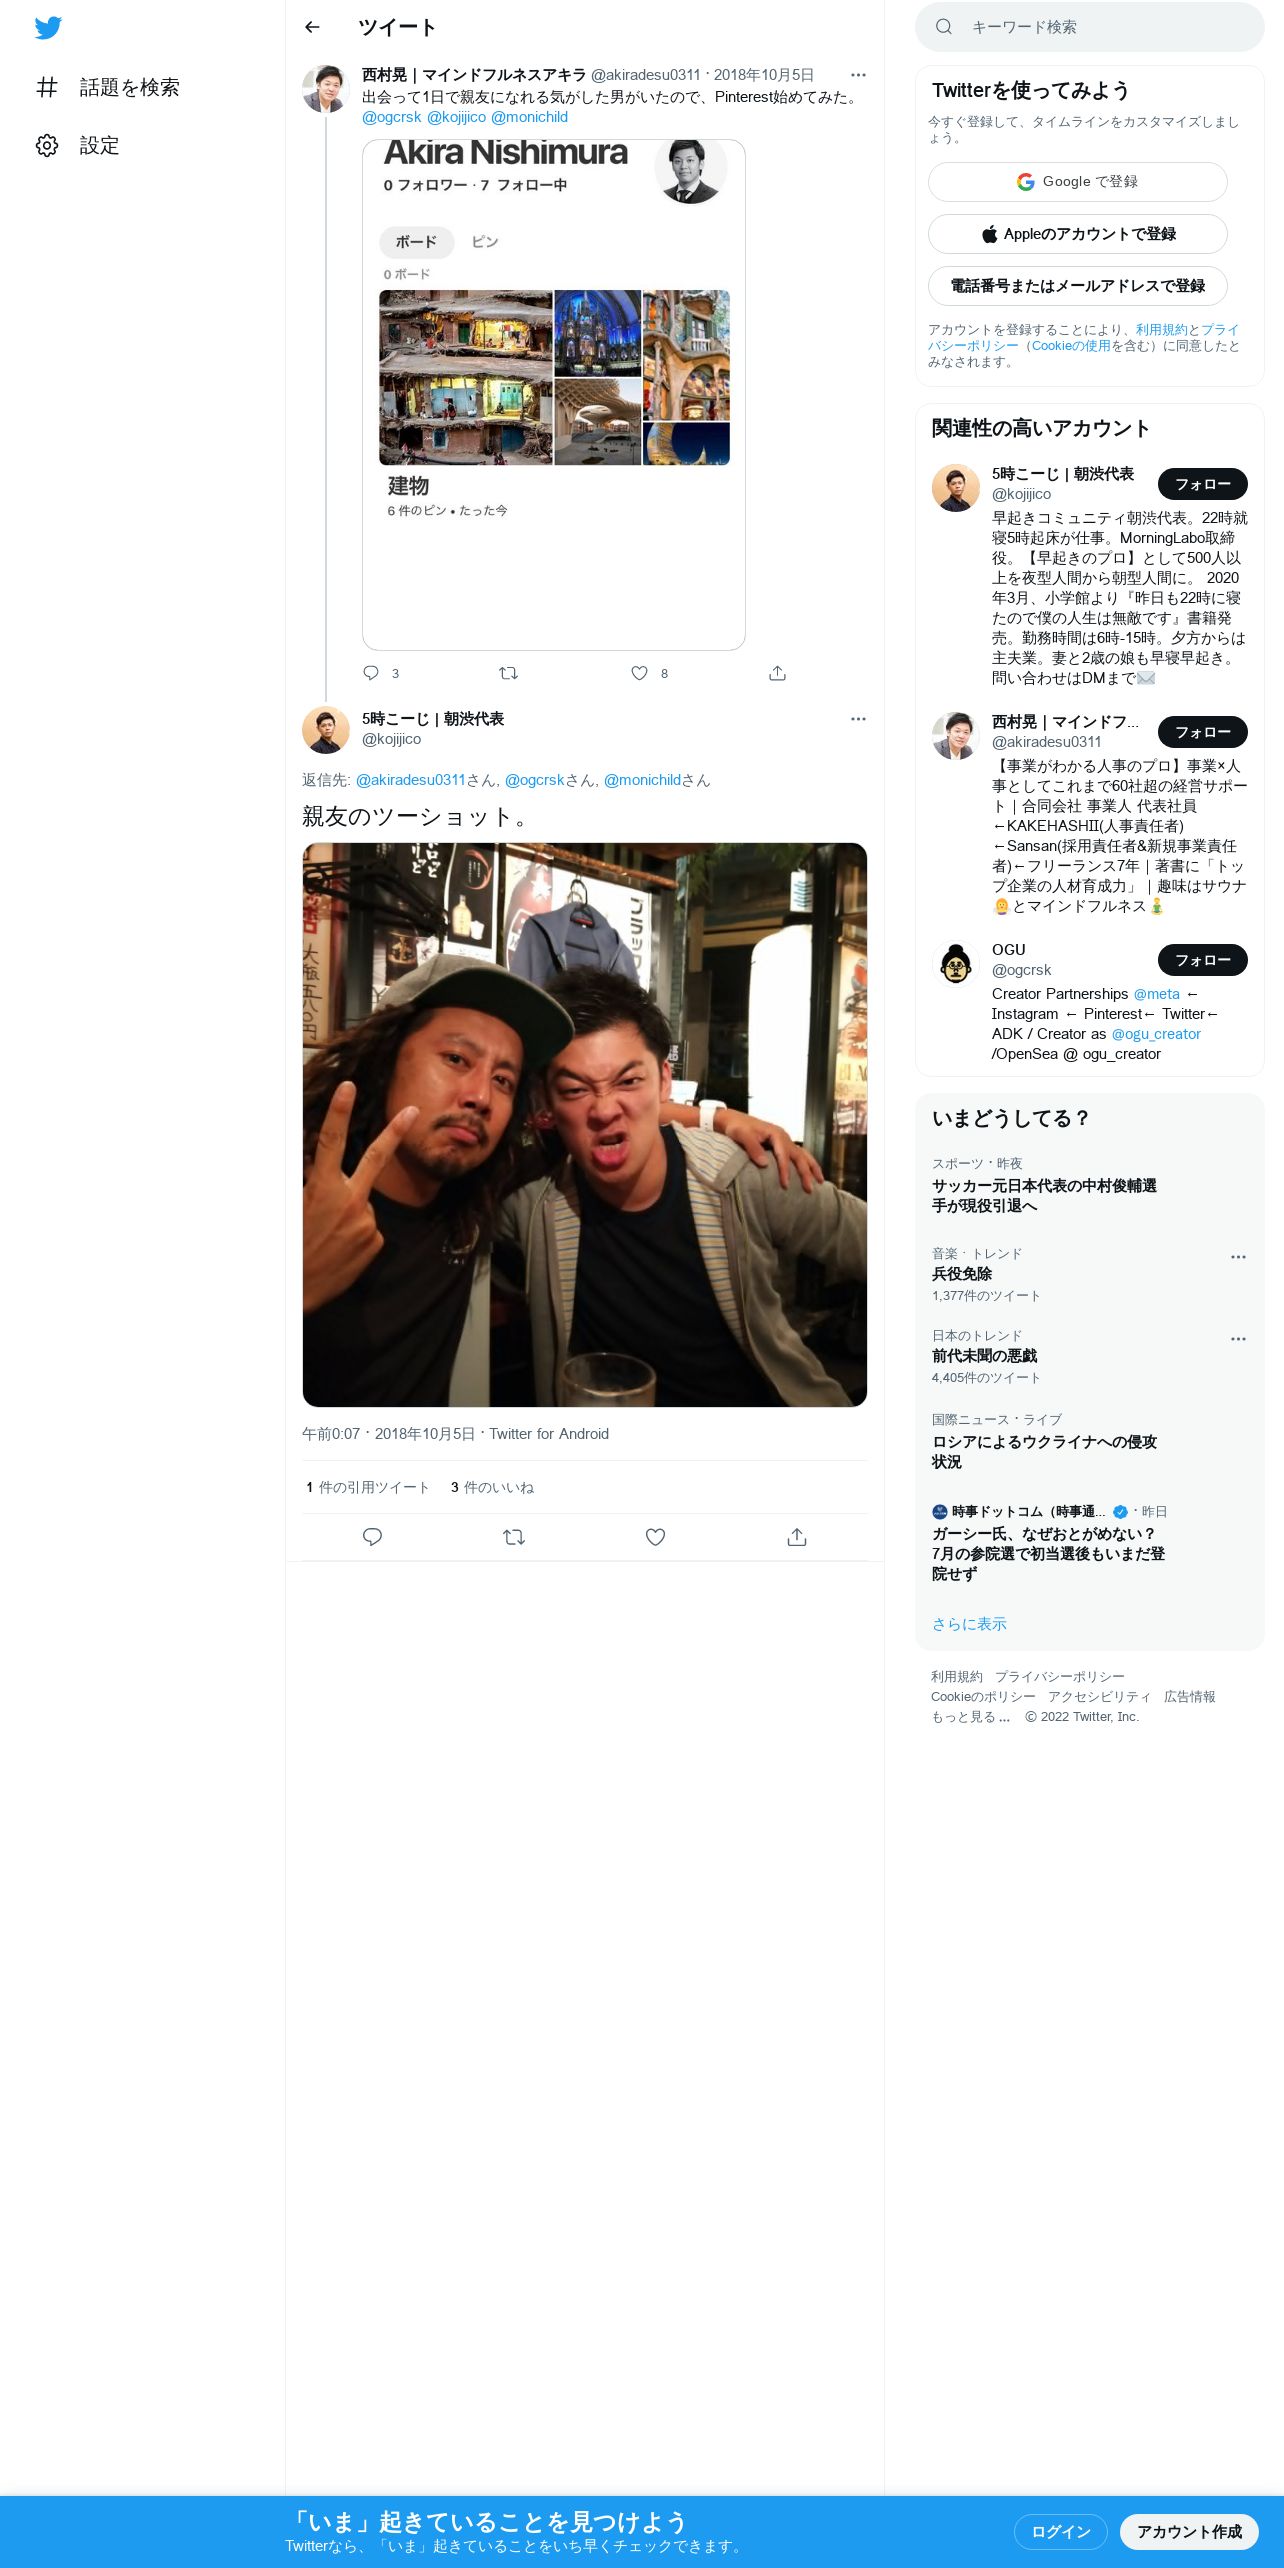
Task: Follow the OGU @ogcrsk account
Action: [1203, 960]
